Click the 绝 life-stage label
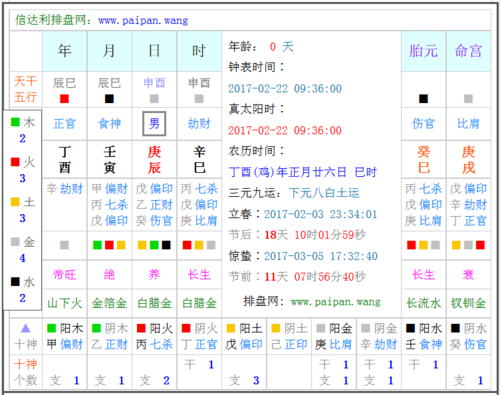Viewport: 500px width, 395px height. (109, 275)
